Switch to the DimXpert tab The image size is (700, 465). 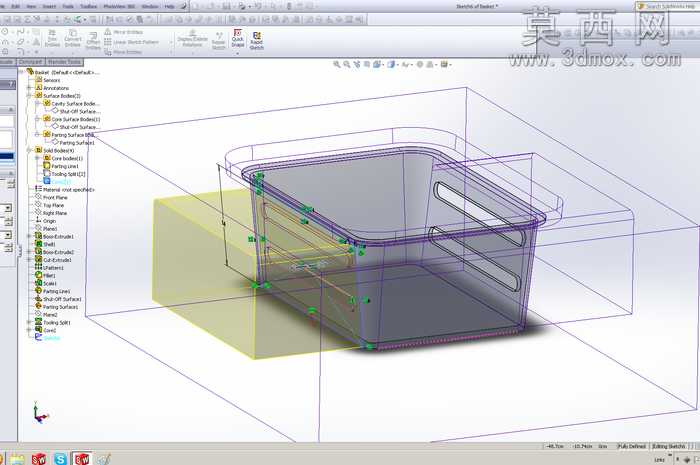coord(31,62)
